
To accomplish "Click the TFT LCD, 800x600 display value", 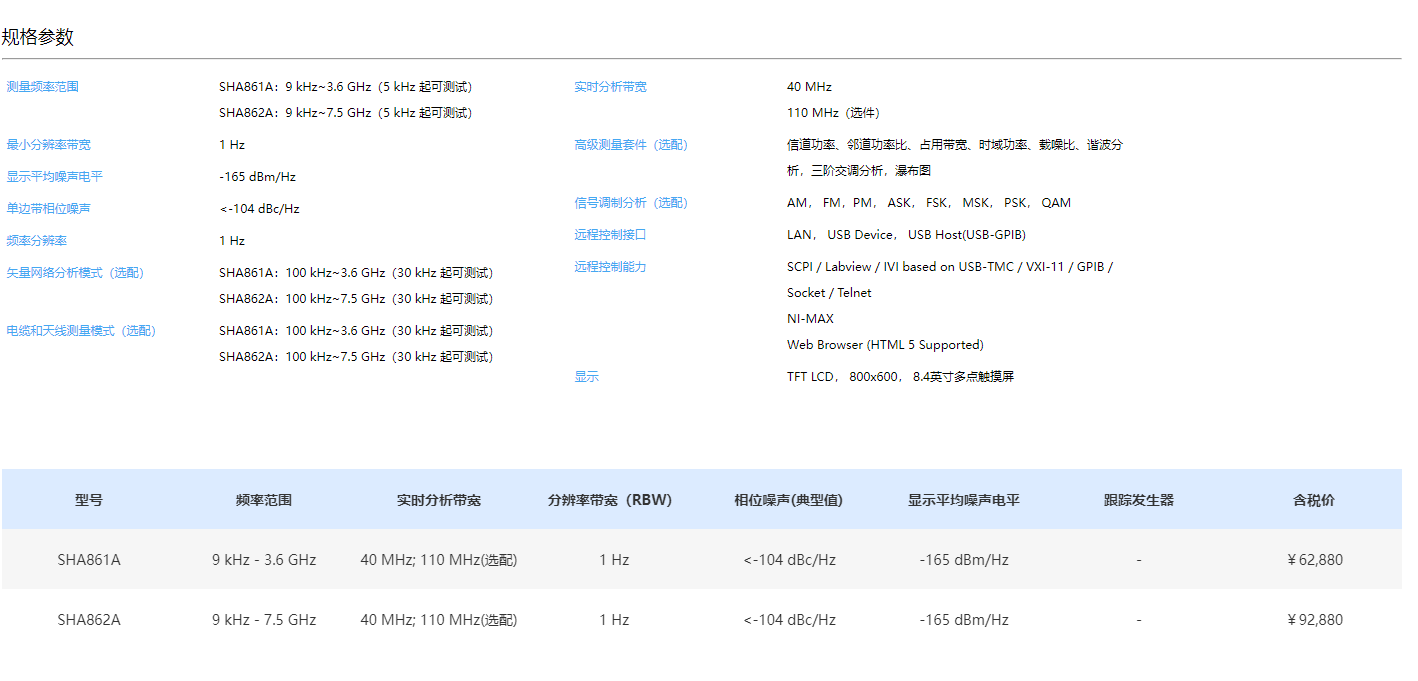I will pos(900,377).
